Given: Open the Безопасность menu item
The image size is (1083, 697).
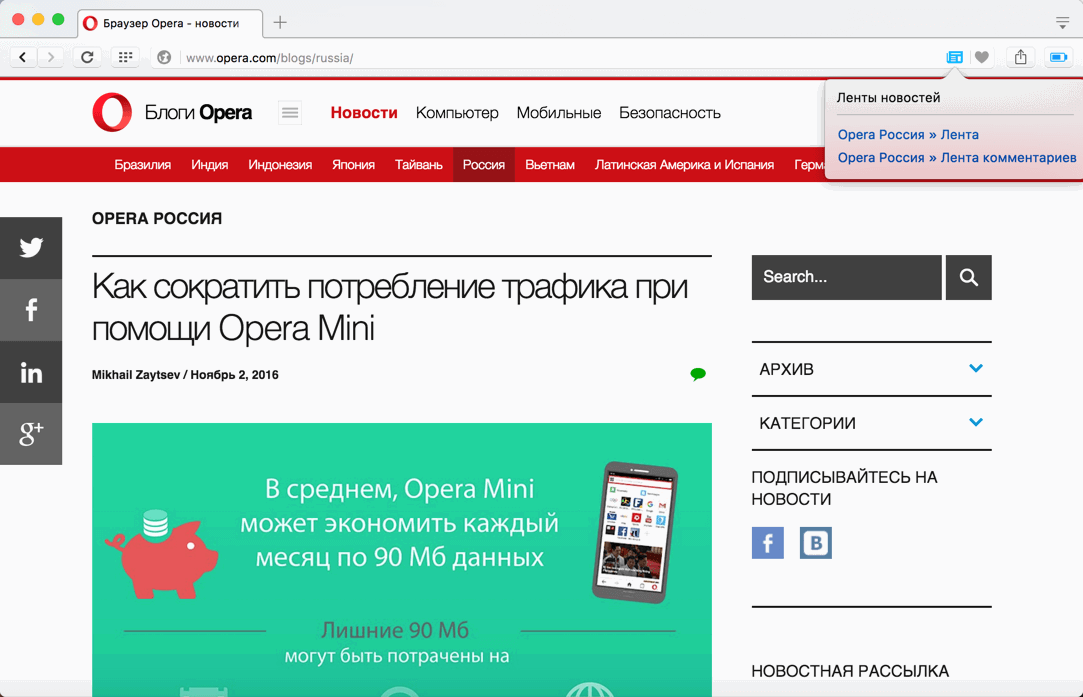Looking at the screenshot, I should (x=669, y=113).
